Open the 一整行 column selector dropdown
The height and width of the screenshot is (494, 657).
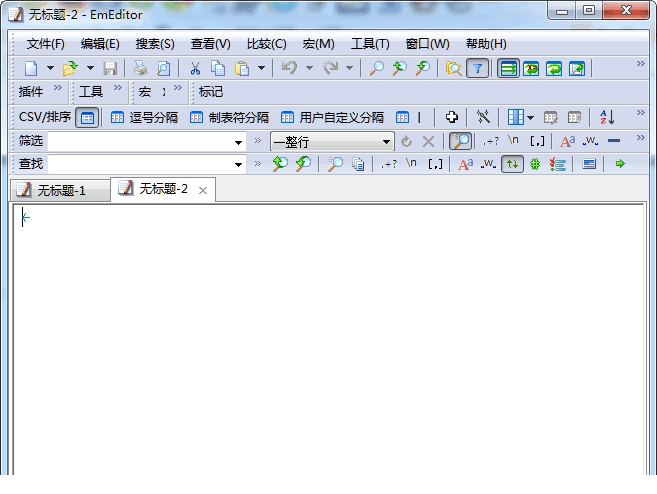[332, 142]
